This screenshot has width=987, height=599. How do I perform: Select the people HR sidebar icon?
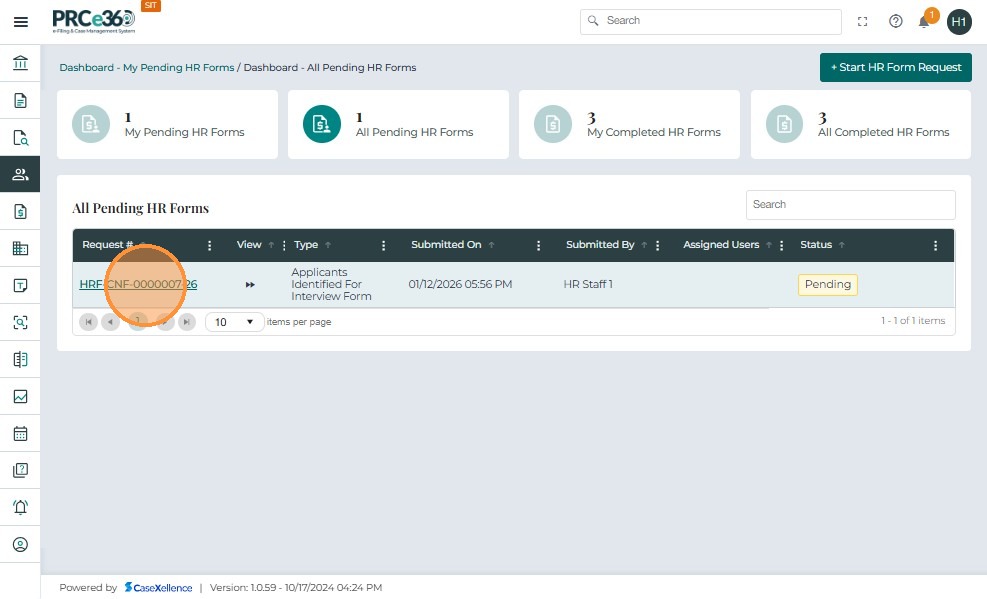tap(20, 174)
